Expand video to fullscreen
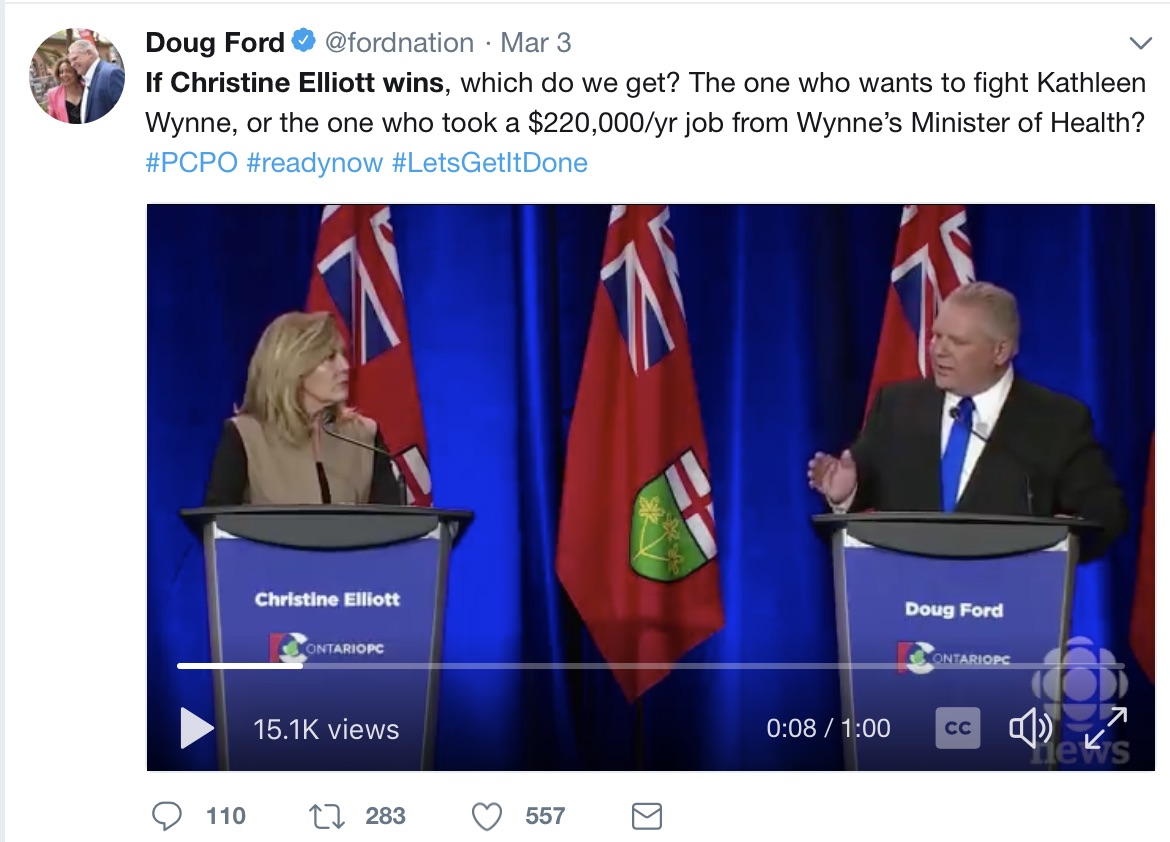Viewport: 1170px width, 842px height. 1106,728
